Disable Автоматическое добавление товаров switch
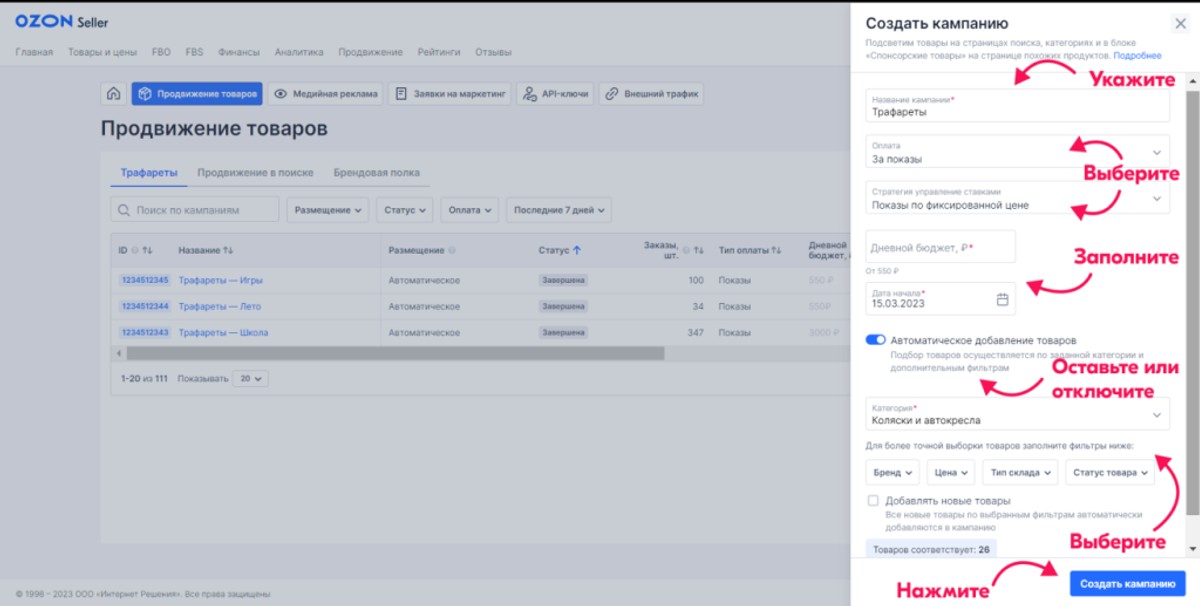1200x606 pixels. (875, 340)
